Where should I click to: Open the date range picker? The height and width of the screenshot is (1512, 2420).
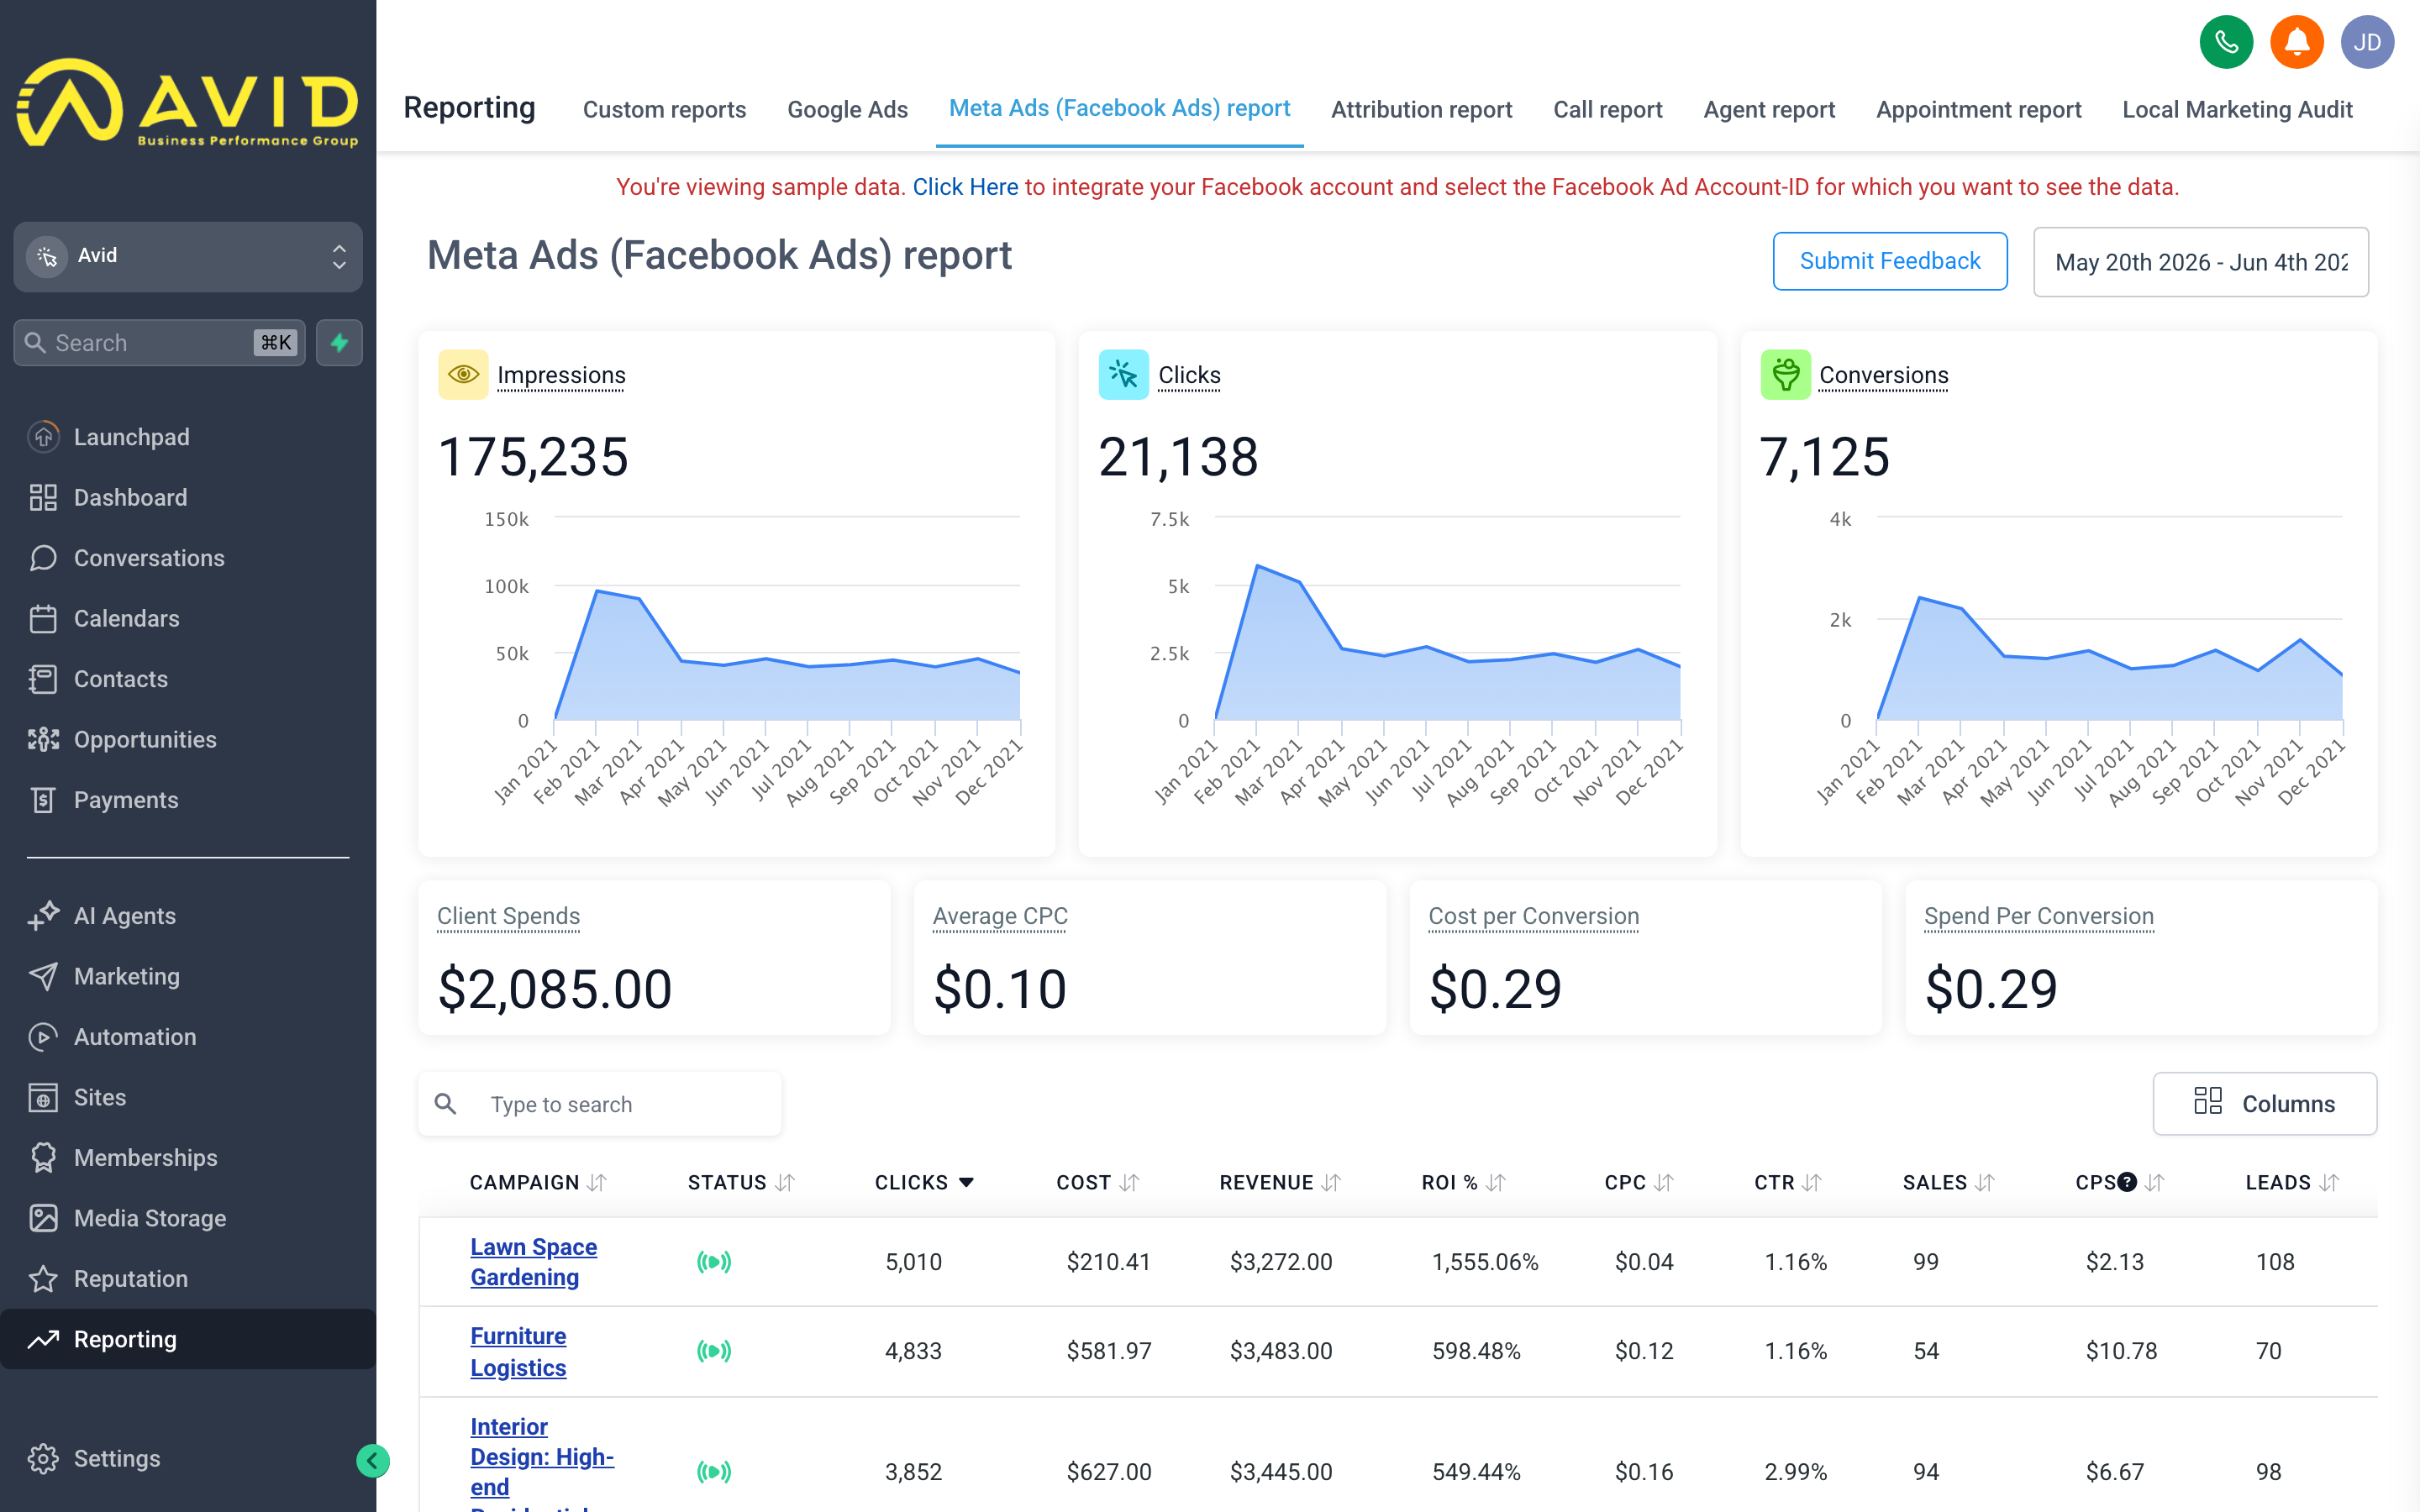2200,262
